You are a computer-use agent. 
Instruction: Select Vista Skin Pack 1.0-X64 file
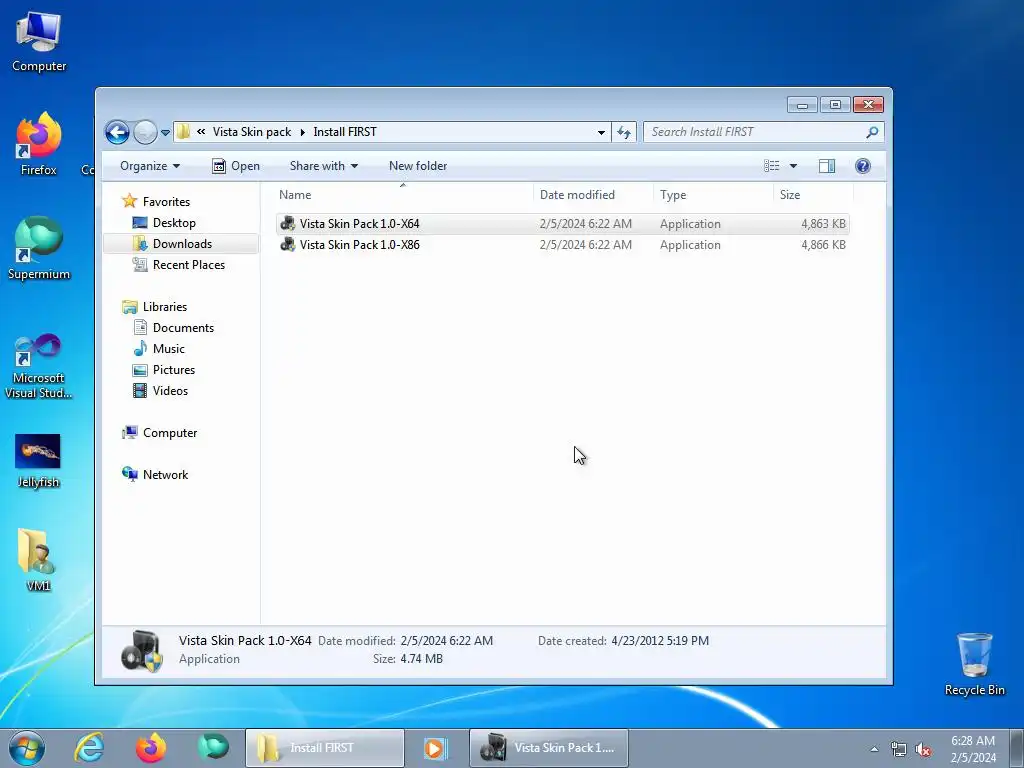[562, 224]
